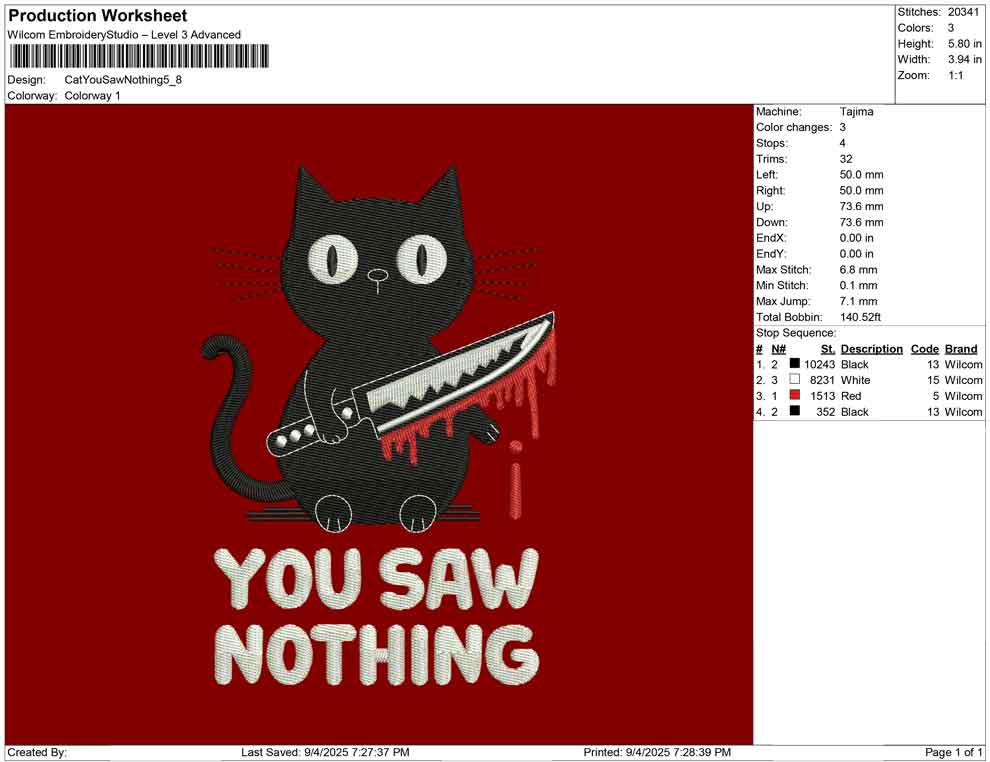Click the stitch count '10243' in row 1
Viewport: 990px width, 762px height.
(820, 364)
